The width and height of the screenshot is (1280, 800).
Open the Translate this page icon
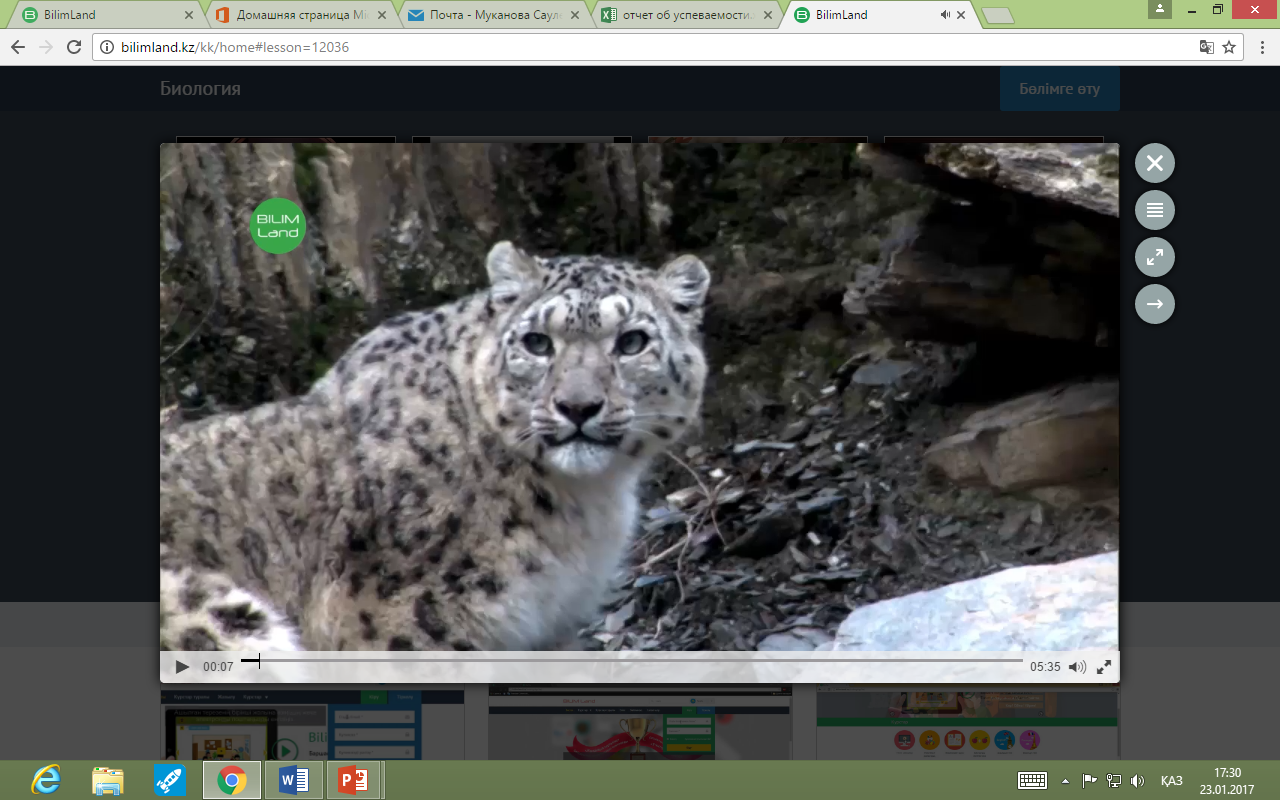[1207, 47]
